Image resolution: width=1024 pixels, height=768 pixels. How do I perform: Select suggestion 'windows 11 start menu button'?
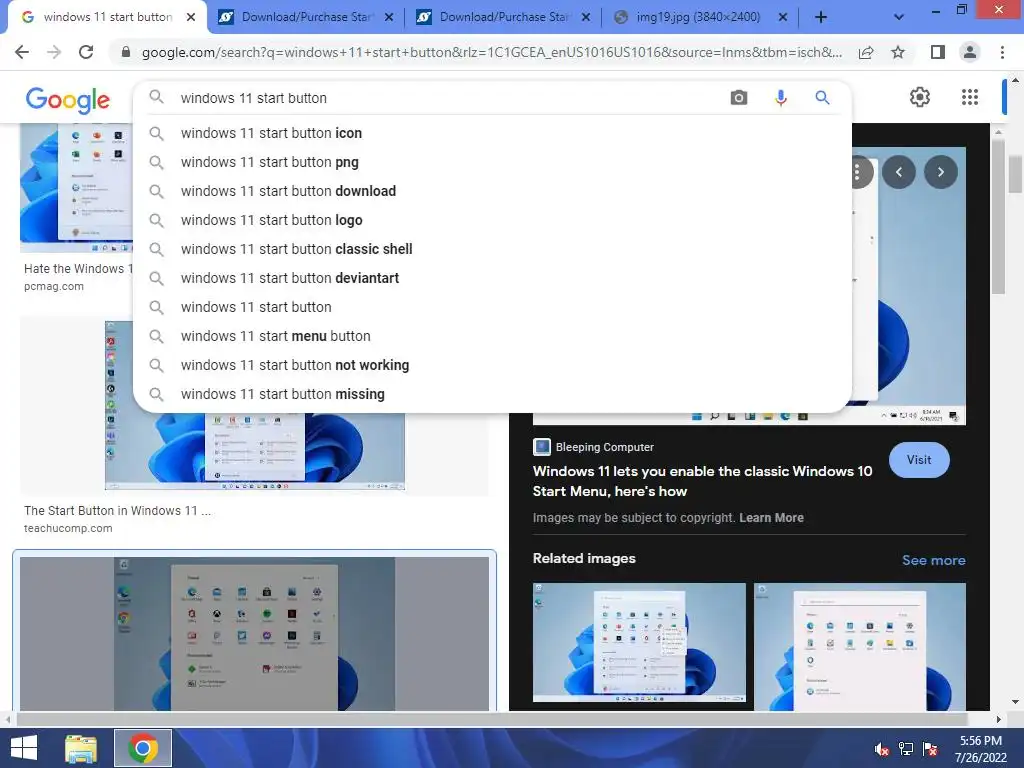tap(492, 336)
